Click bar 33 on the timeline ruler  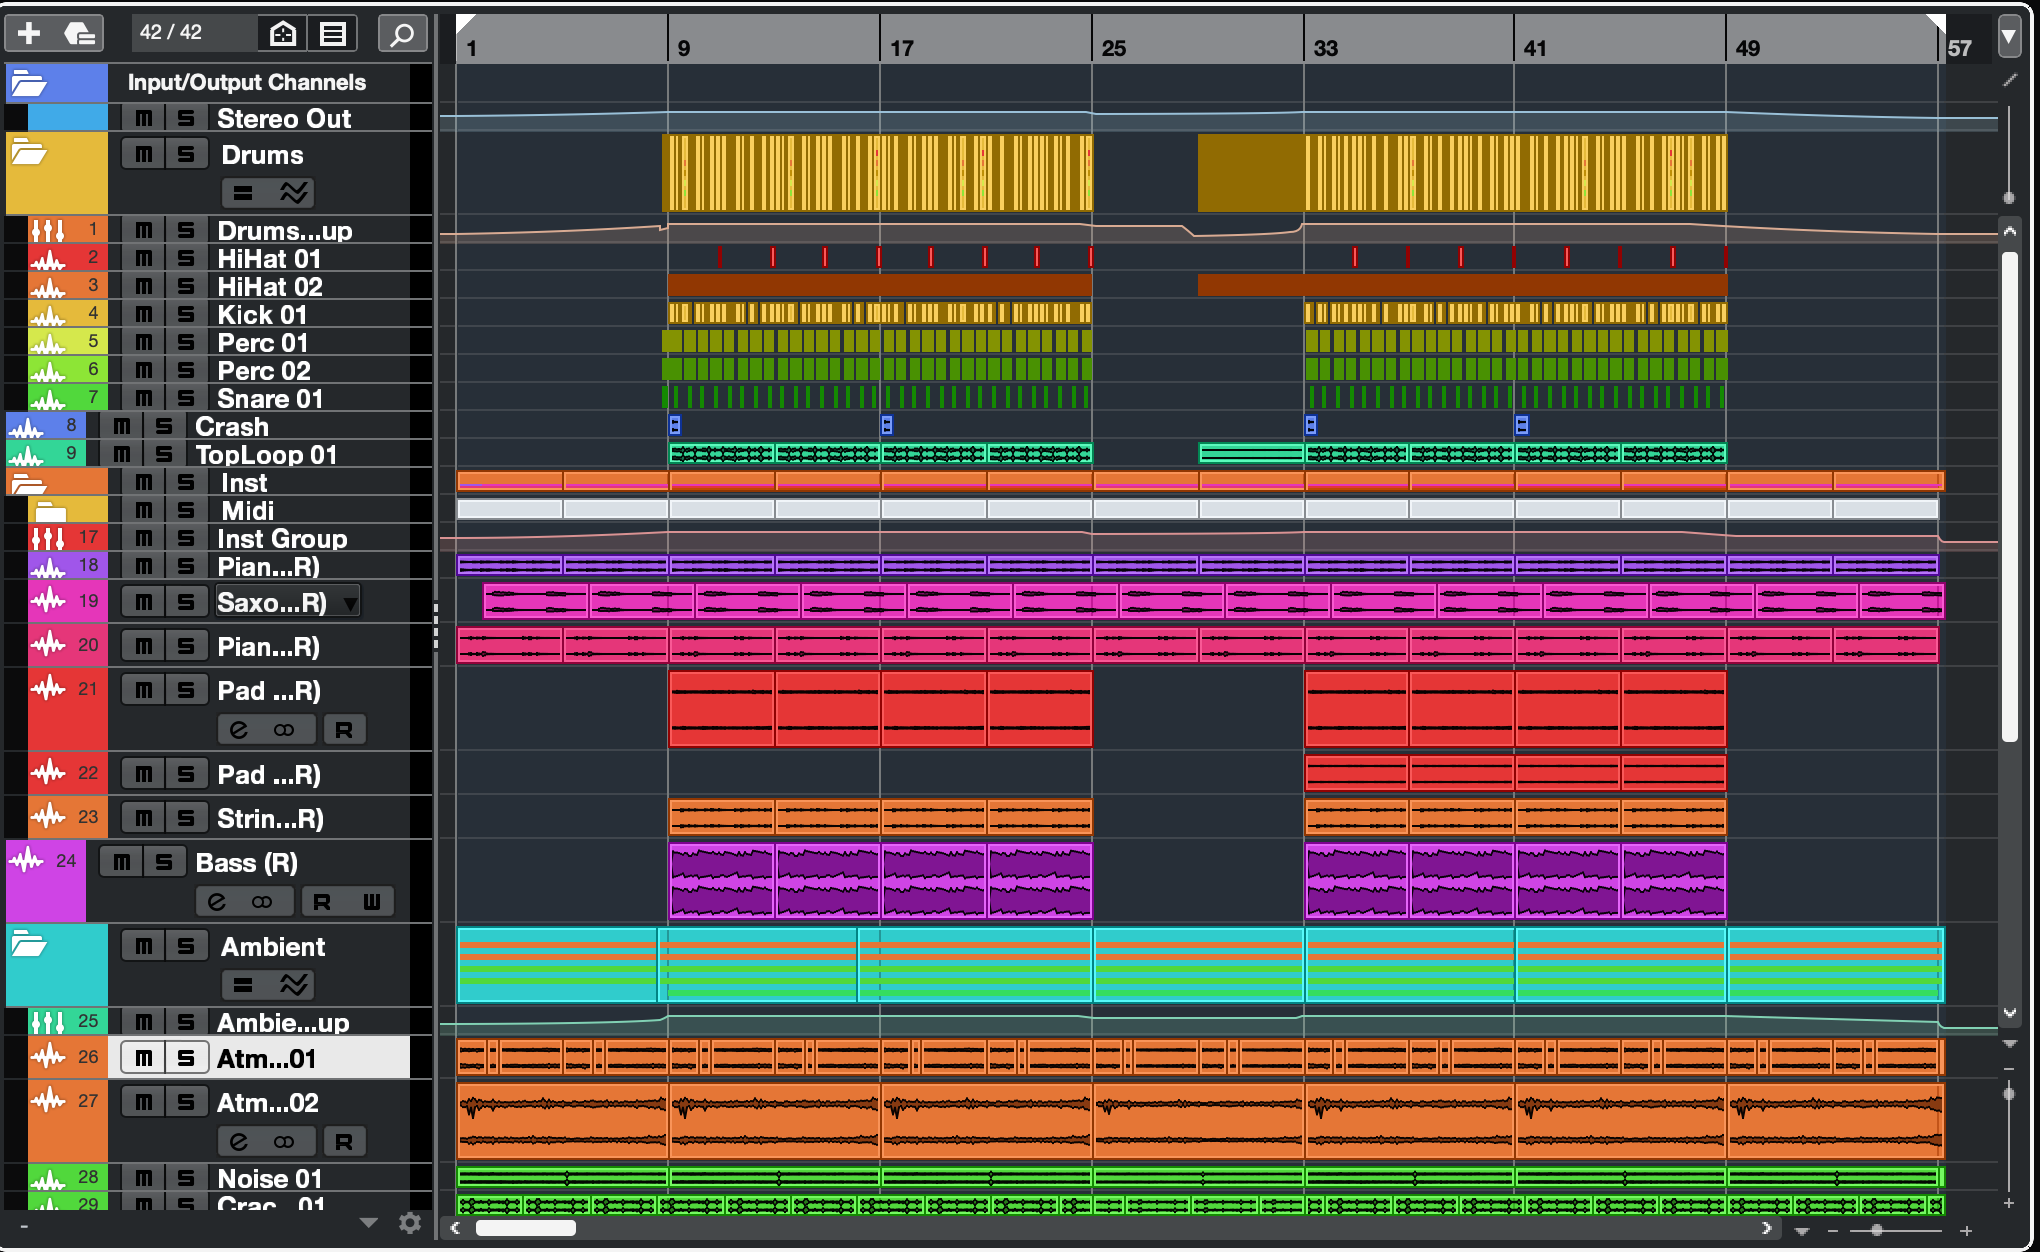click(x=1325, y=47)
